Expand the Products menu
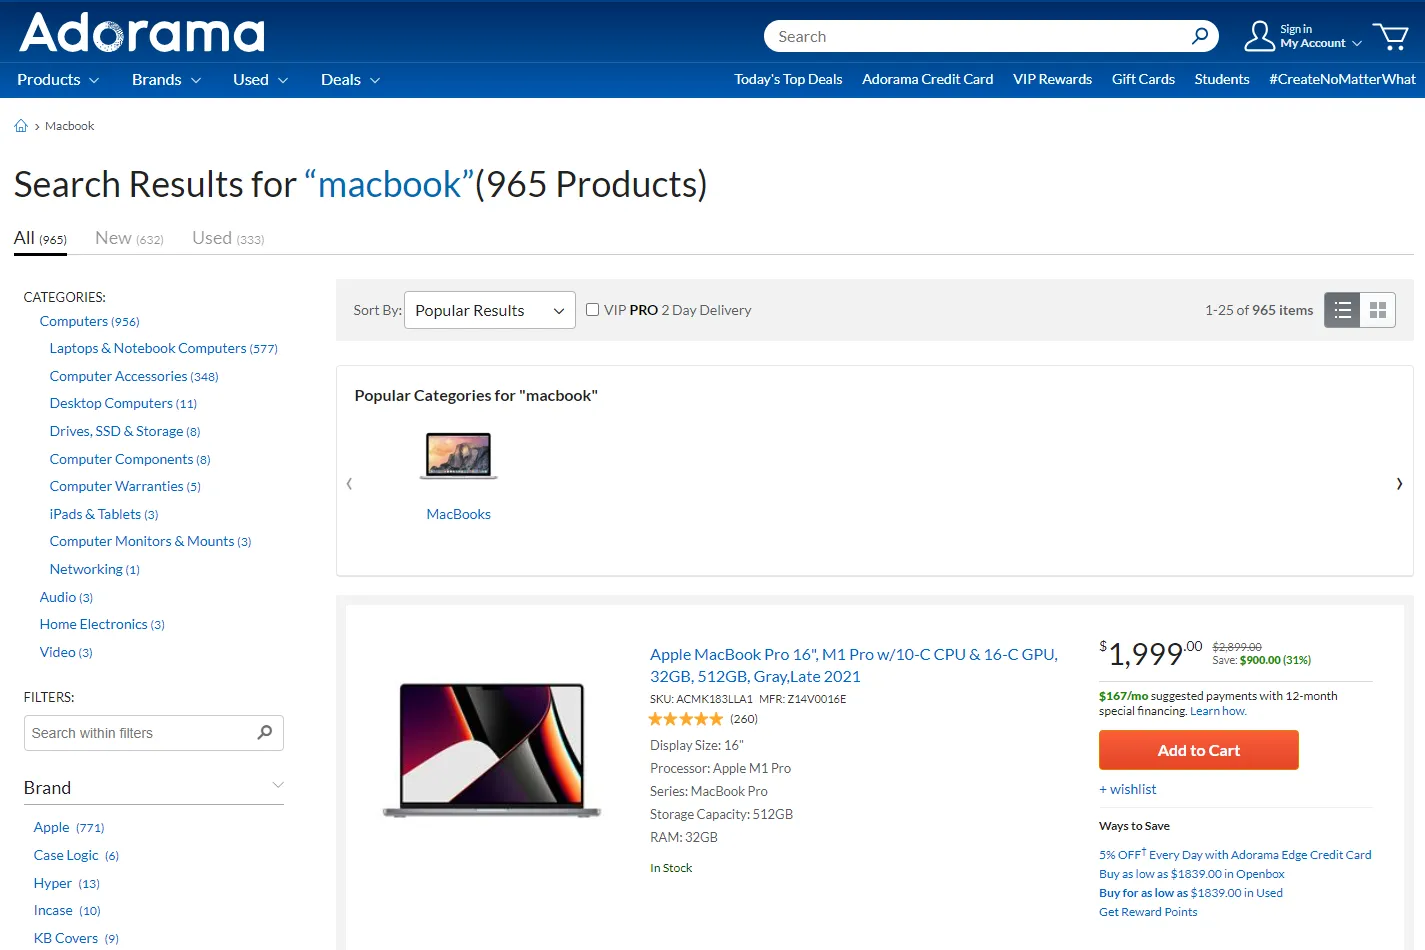Image resolution: width=1425 pixels, height=950 pixels. tap(58, 80)
